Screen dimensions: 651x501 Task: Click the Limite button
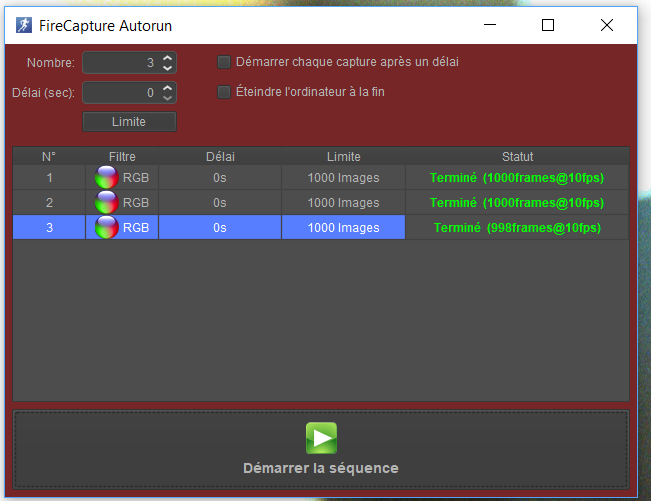click(129, 122)
